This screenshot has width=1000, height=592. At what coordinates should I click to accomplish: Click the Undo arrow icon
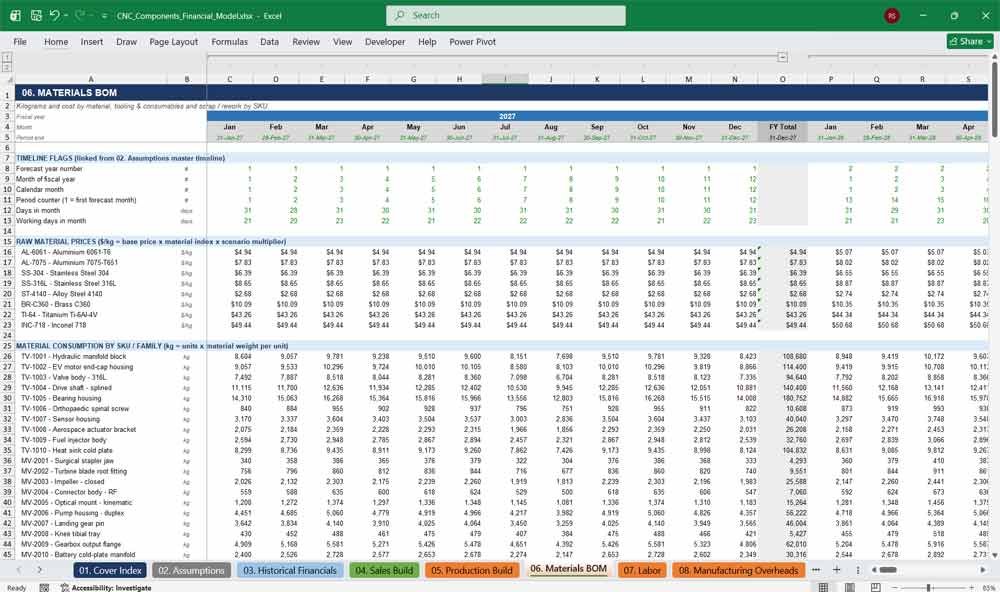click(54, 15)
